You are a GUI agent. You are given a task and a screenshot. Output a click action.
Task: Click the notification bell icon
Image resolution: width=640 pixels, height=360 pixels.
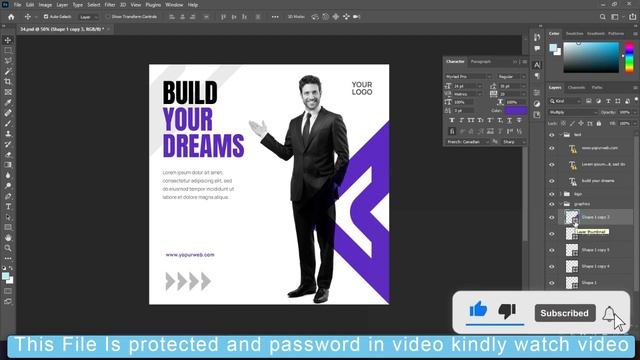tap(609, 313)
